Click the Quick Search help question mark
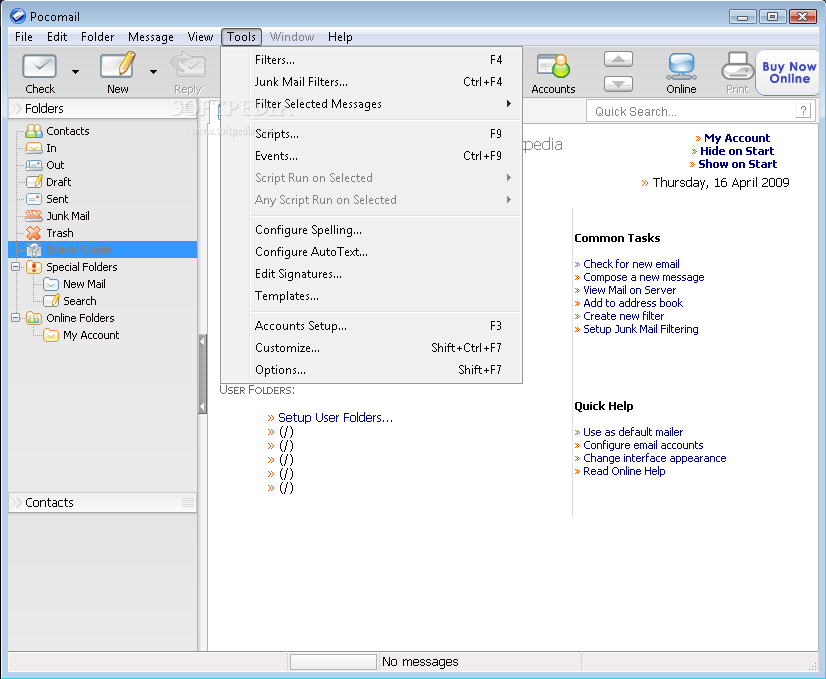Image resolution: width=826 pixels, height=679 pixels. click(x=803, y=111)
